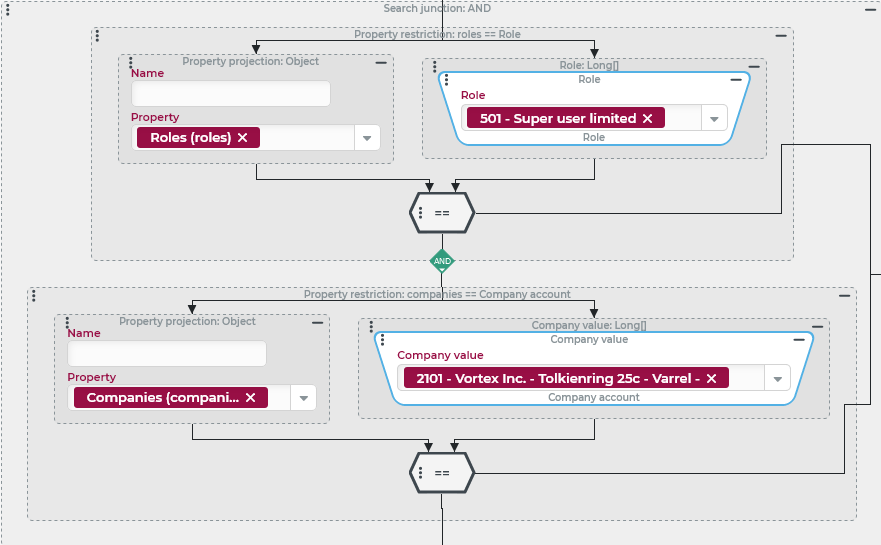
Task: Click the == operator node in roles restriction
Action: pos(442,213)
